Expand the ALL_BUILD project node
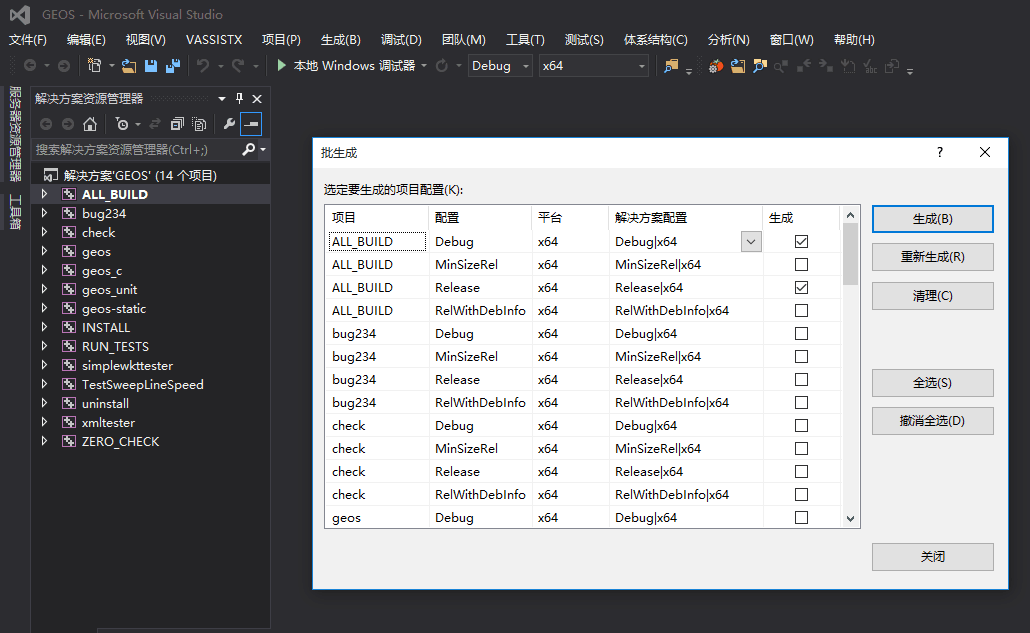This screenshot has height=633, width=1030. click(44, 194)
